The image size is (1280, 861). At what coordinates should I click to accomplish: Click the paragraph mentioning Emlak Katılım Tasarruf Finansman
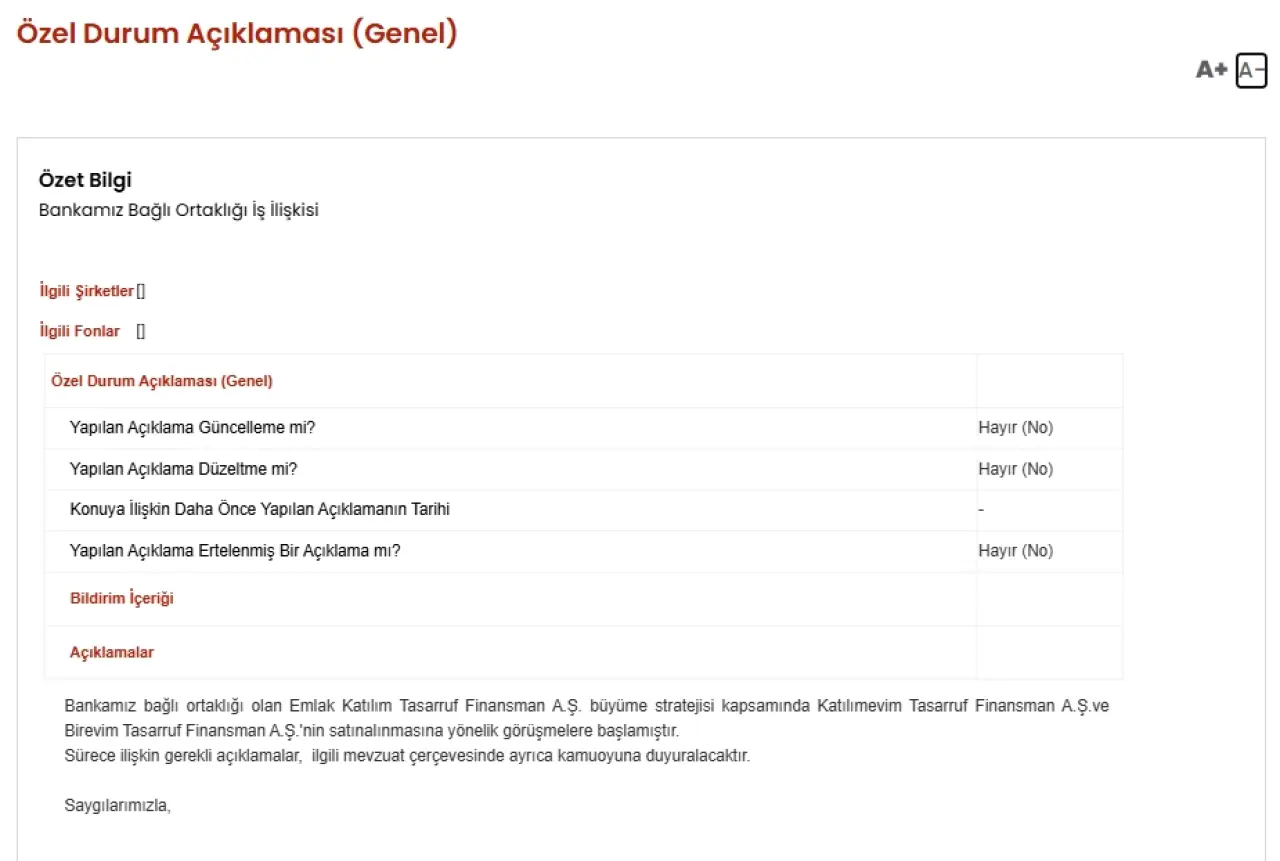click(586, 718)
